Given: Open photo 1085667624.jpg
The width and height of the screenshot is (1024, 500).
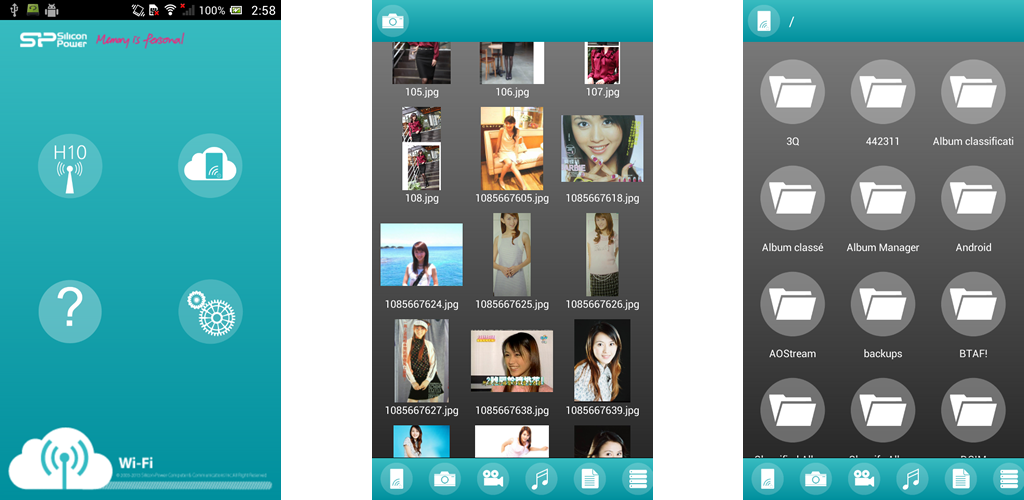Looking at the screenshot, I should tap(421, 255).
